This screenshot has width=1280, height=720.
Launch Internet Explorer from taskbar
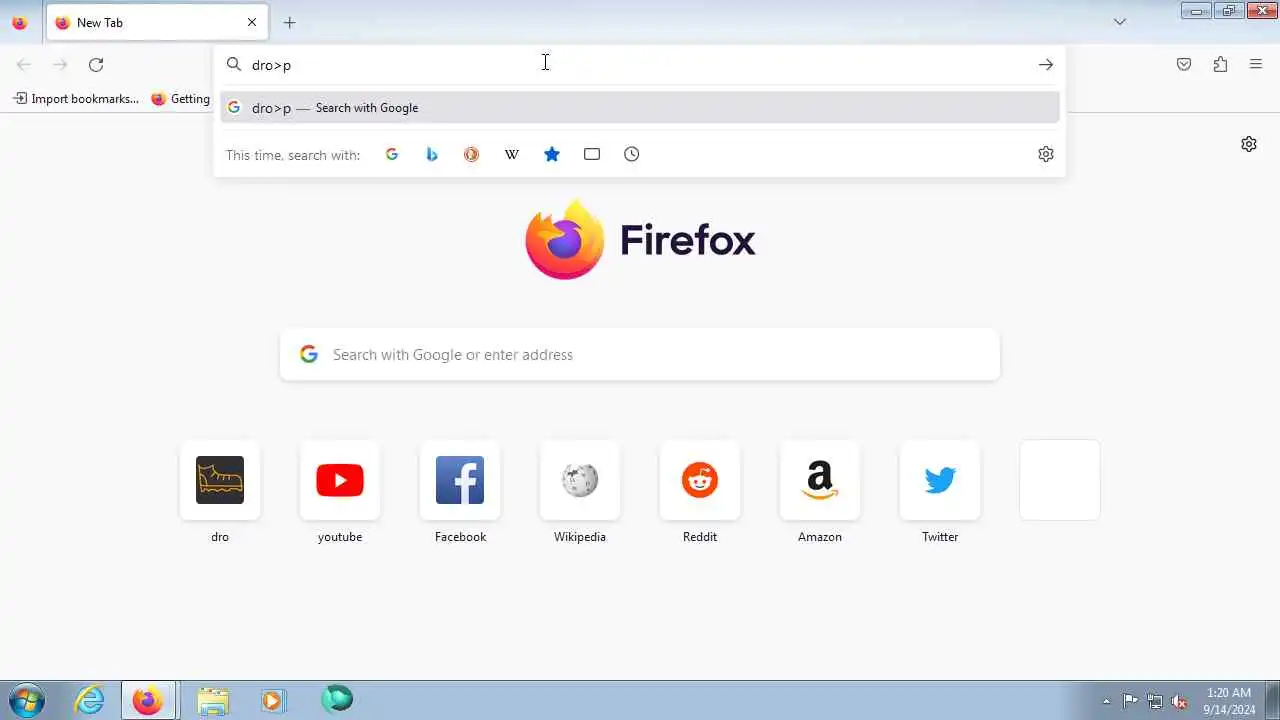pyautogui.click(x=90, y=700)
